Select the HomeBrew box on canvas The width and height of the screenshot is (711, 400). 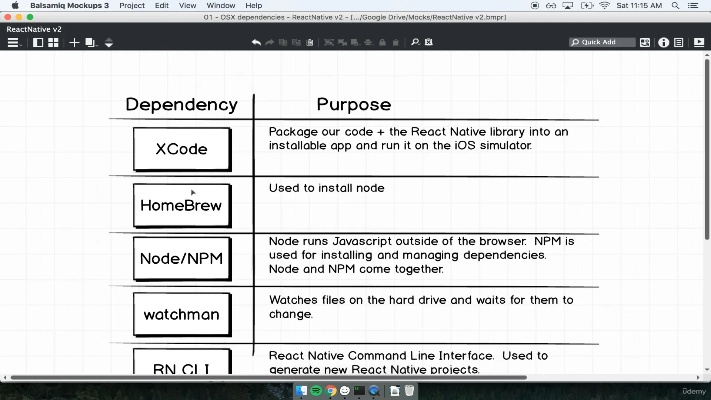181,206
